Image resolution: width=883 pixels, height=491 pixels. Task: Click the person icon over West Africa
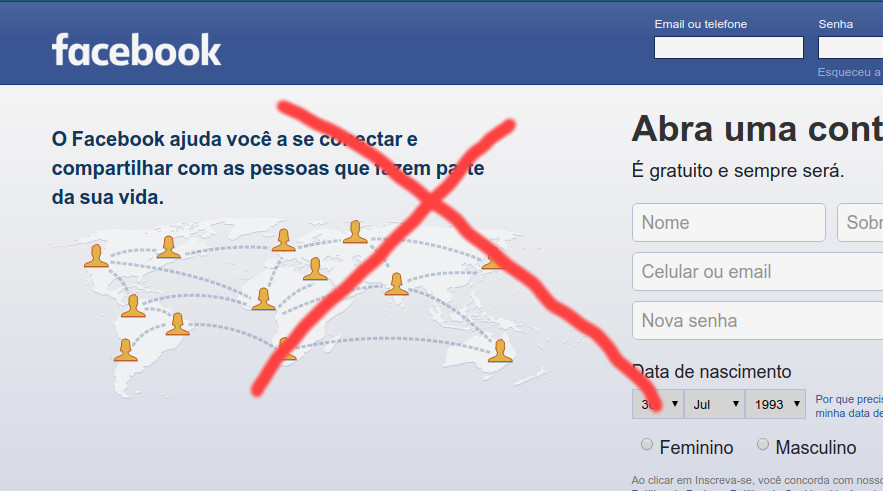[x=264, y=299]
